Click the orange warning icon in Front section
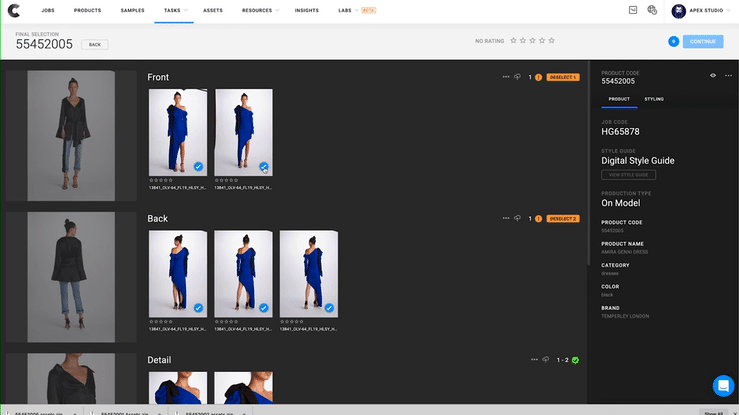 point(539,77)
